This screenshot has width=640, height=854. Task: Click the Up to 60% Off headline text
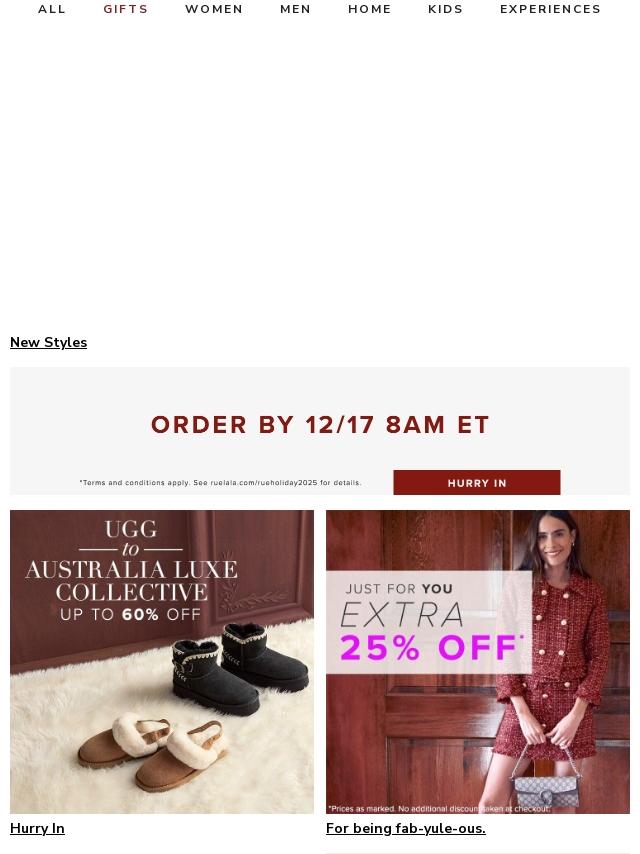pyautogui.click(x=131, y=614)
